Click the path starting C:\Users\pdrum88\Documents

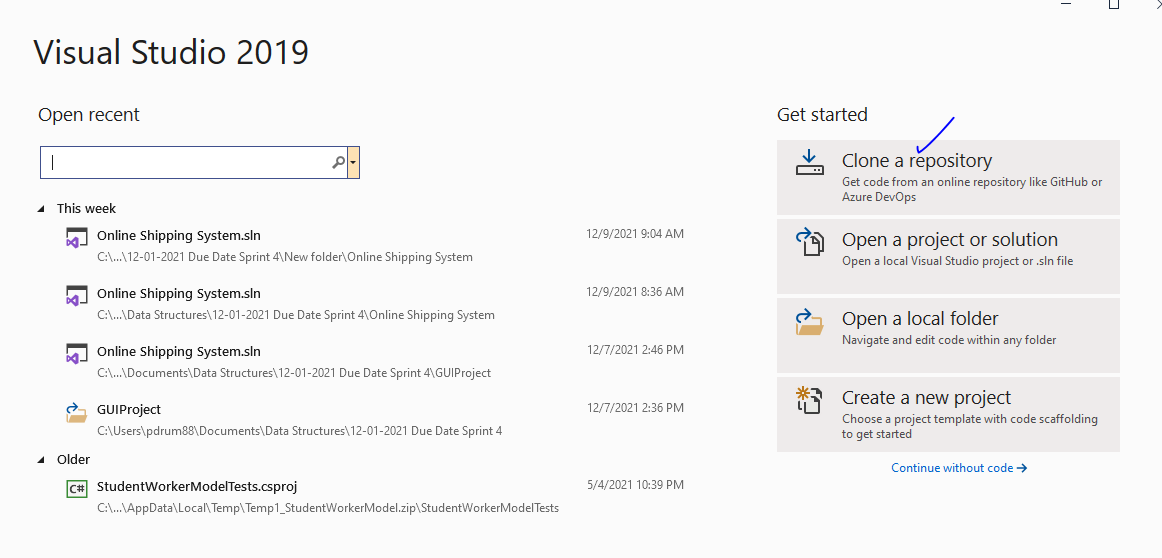(x=299, y=431)
